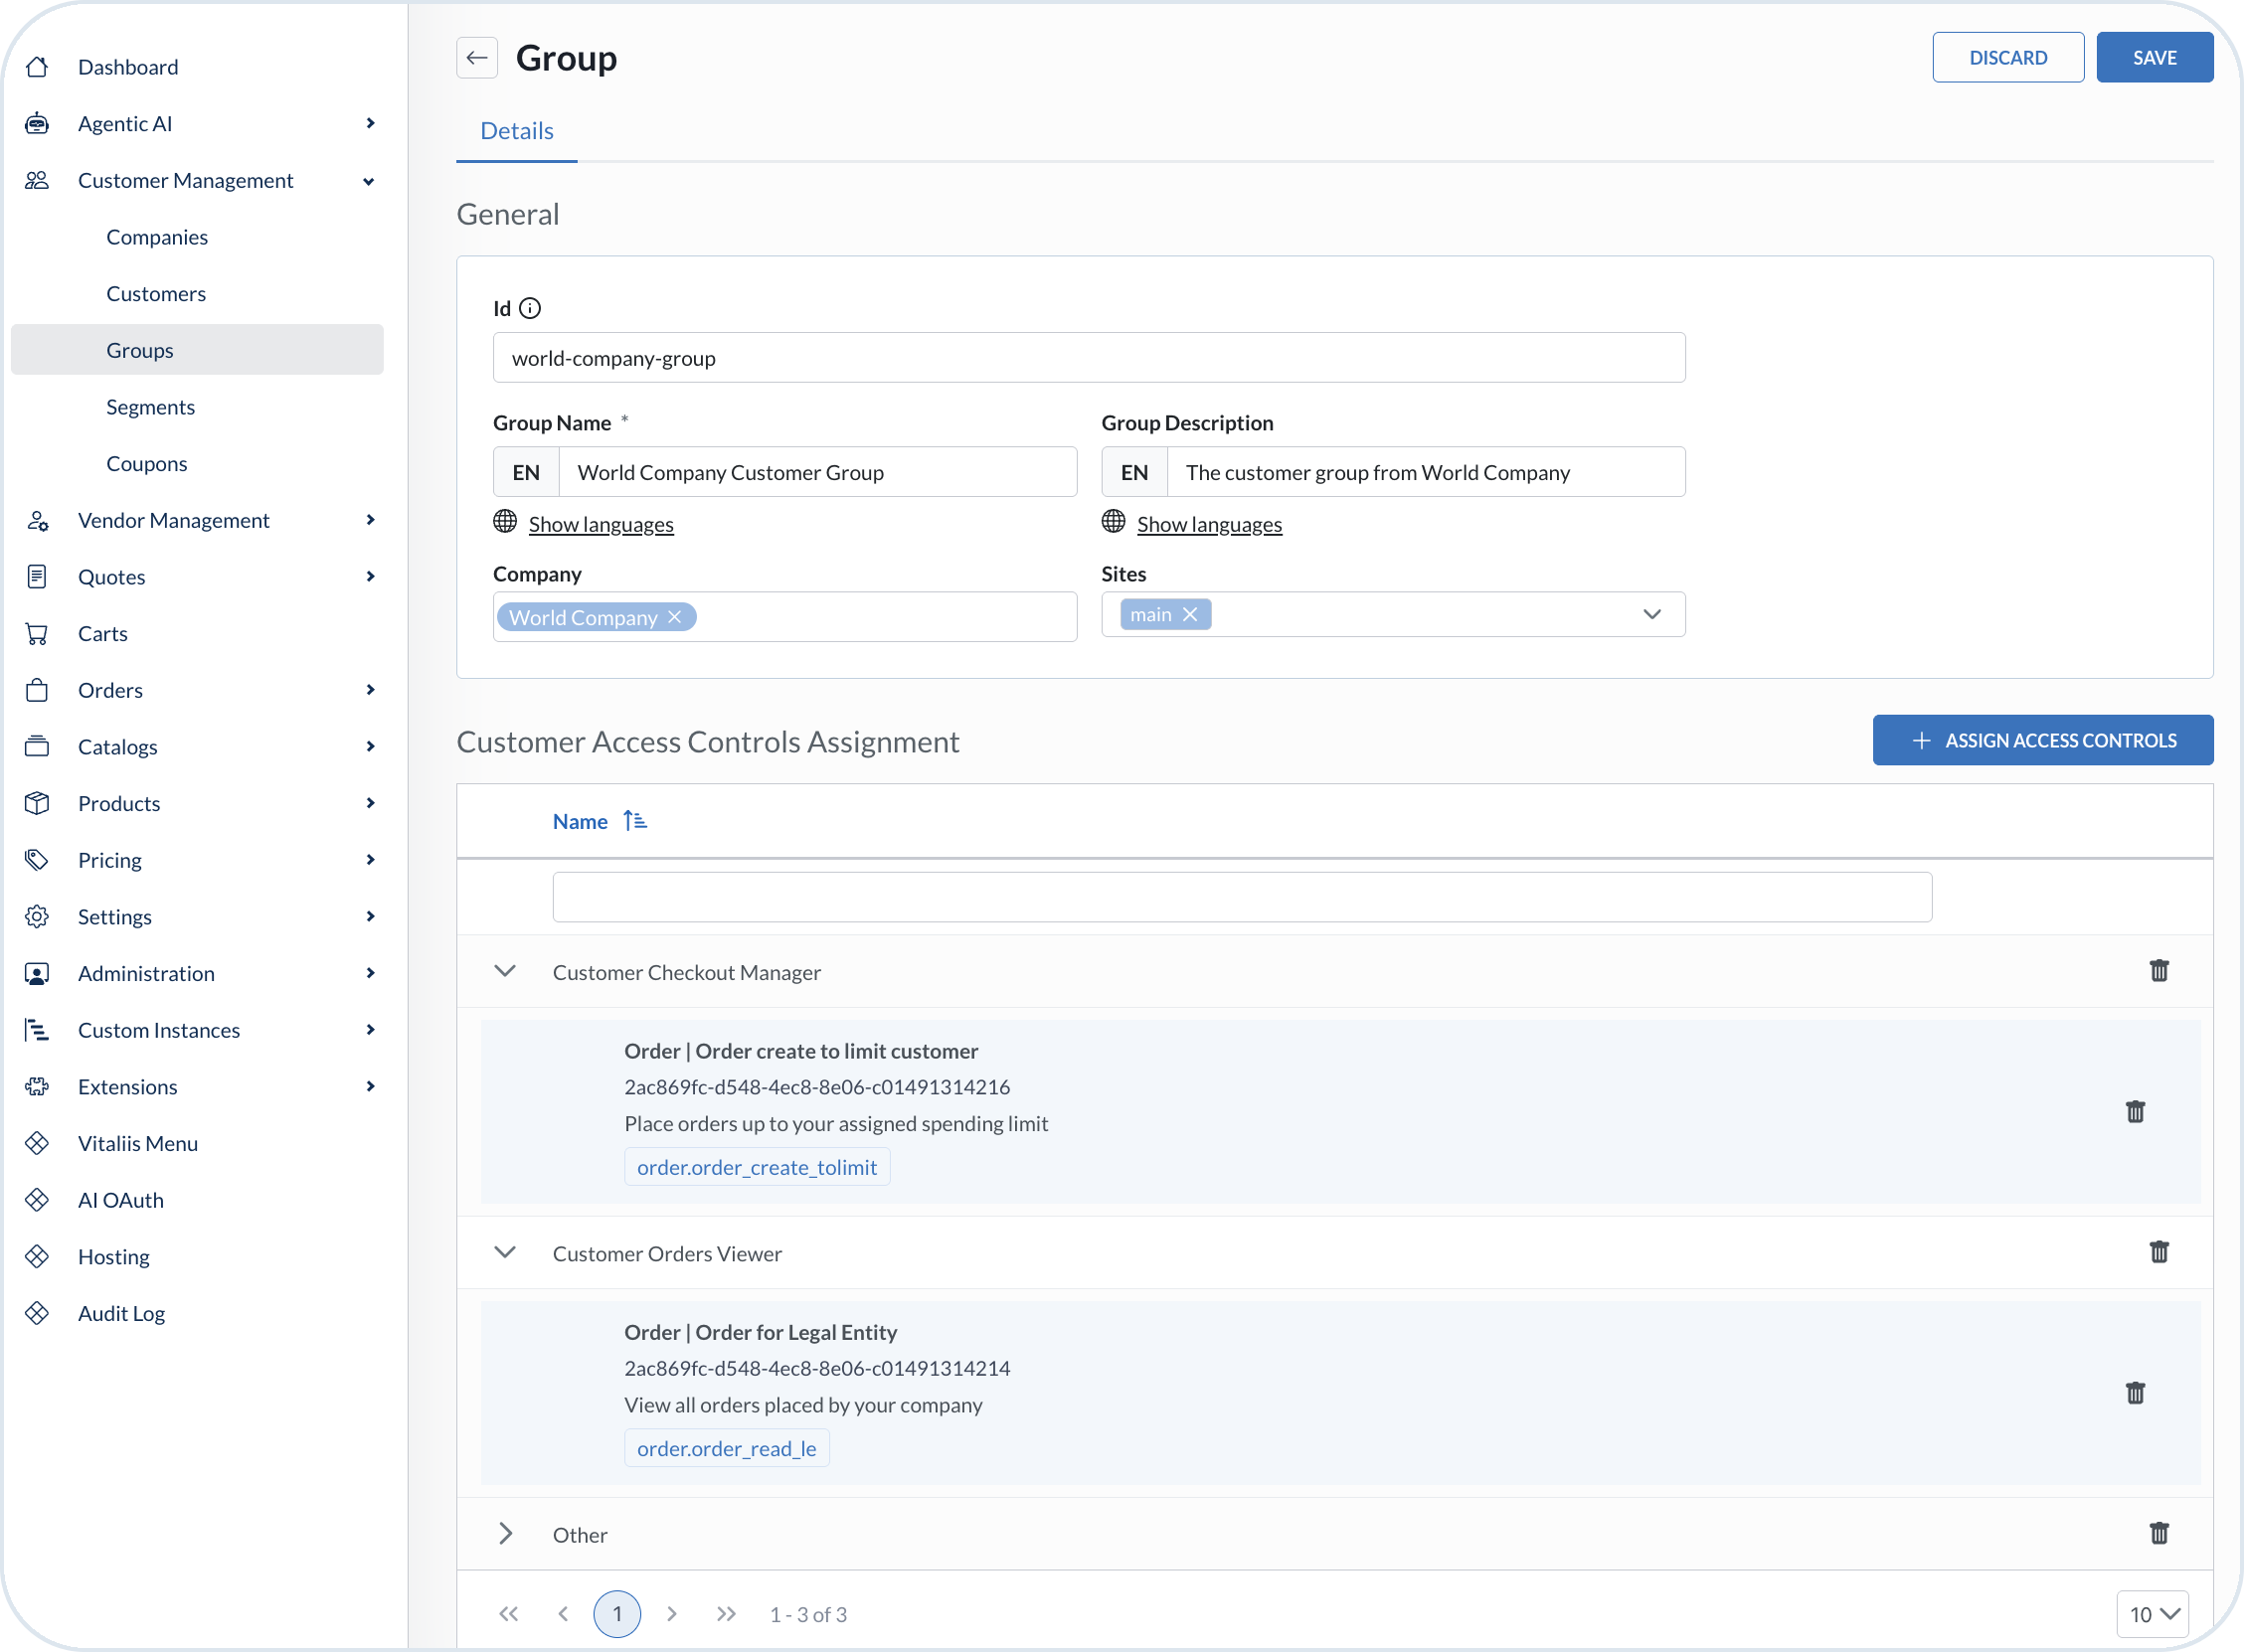Viewport: 2244px width, 1652px height.
Task: Collapse the Customer Checkout Manager row
Action: [x=505, y=971]
